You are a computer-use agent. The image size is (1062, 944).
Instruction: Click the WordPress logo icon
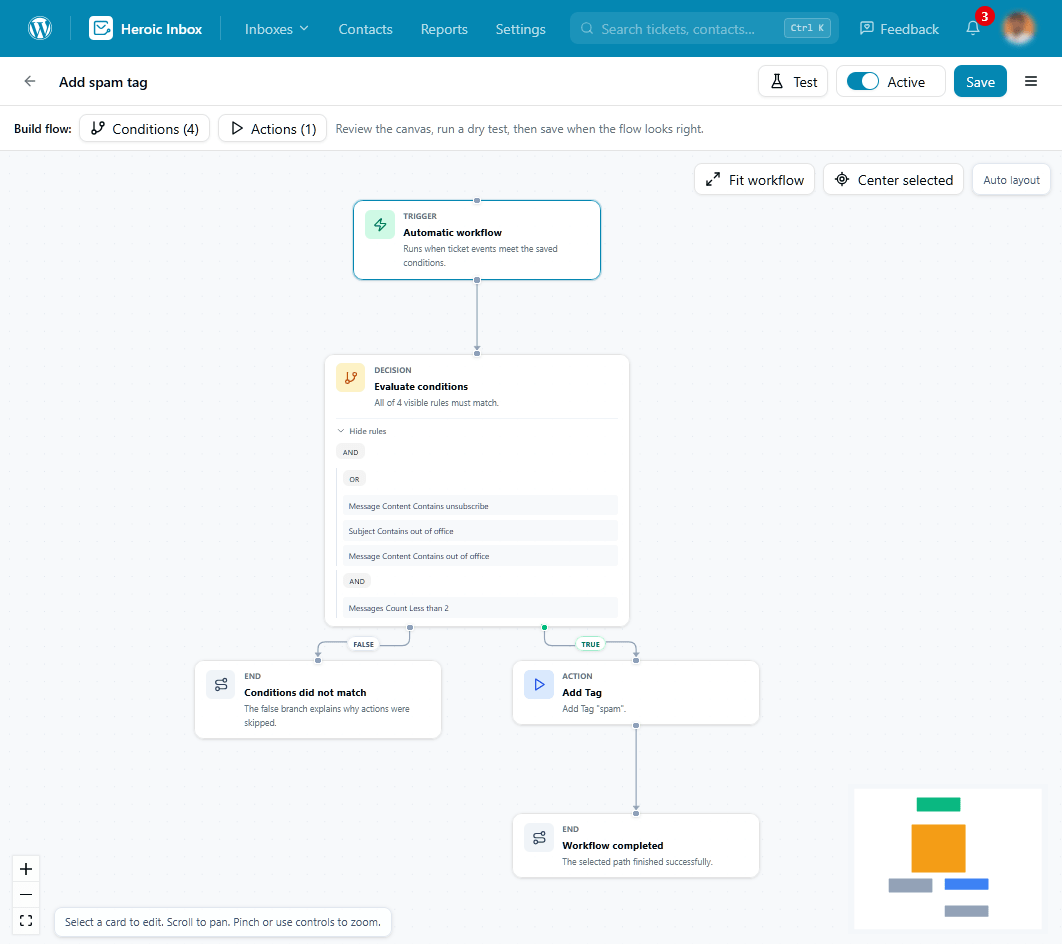pos(40,28)
